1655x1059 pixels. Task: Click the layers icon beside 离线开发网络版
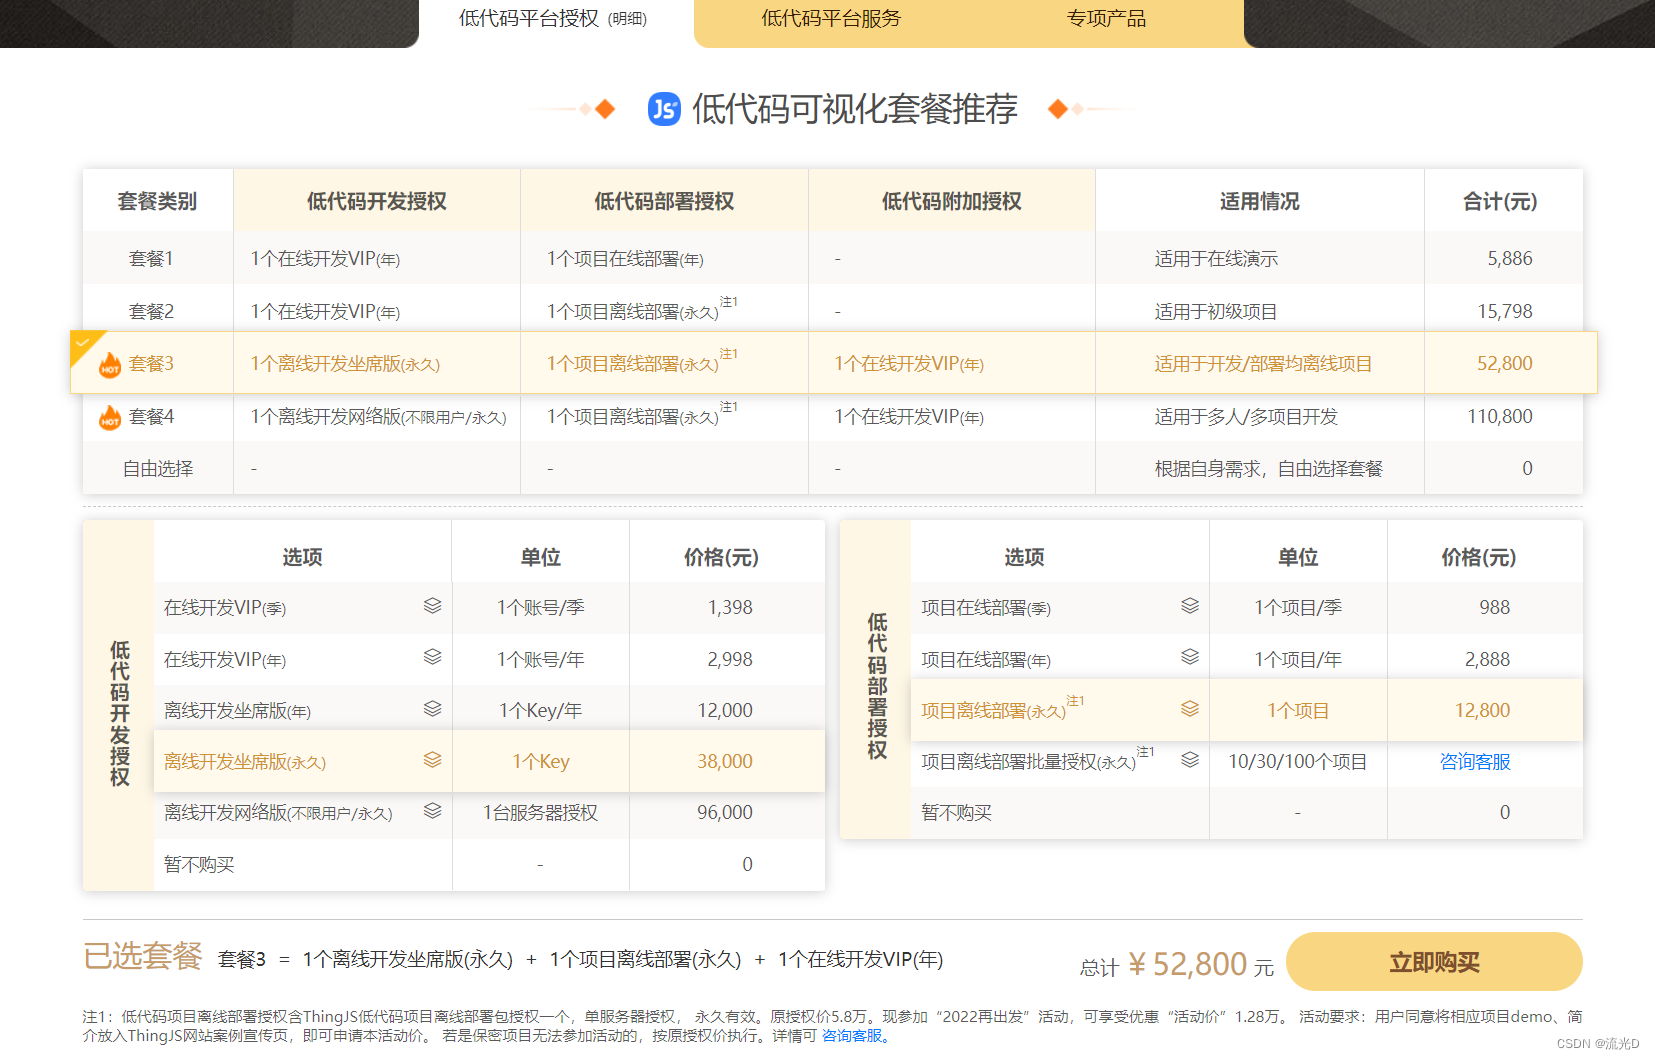(x=432, y=811)
